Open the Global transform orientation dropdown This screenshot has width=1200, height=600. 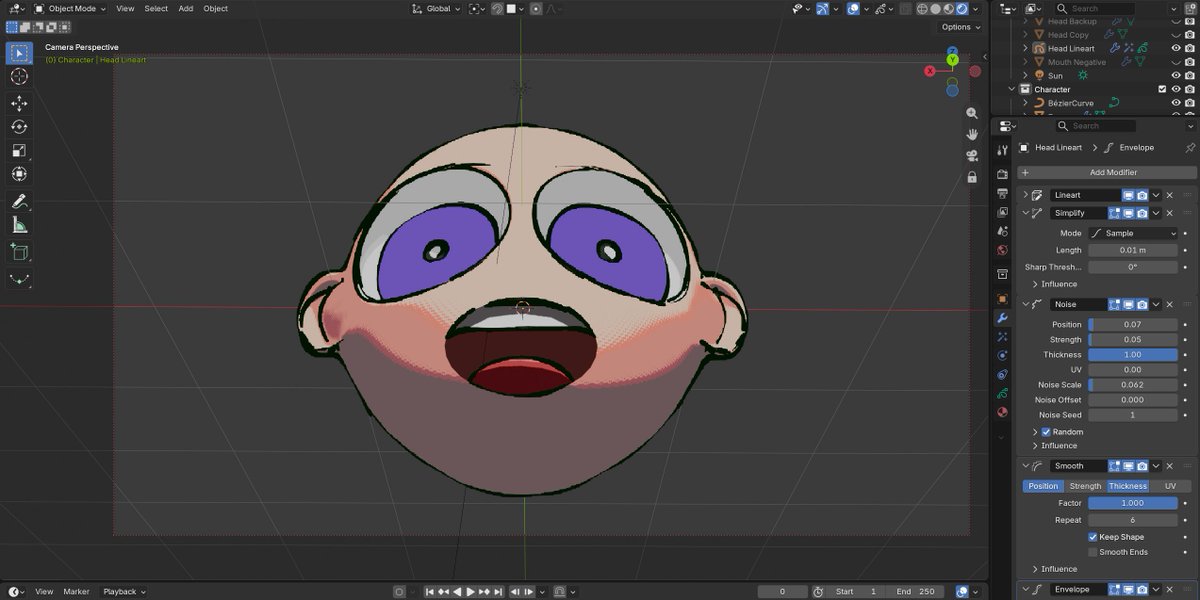coord(436,9)
